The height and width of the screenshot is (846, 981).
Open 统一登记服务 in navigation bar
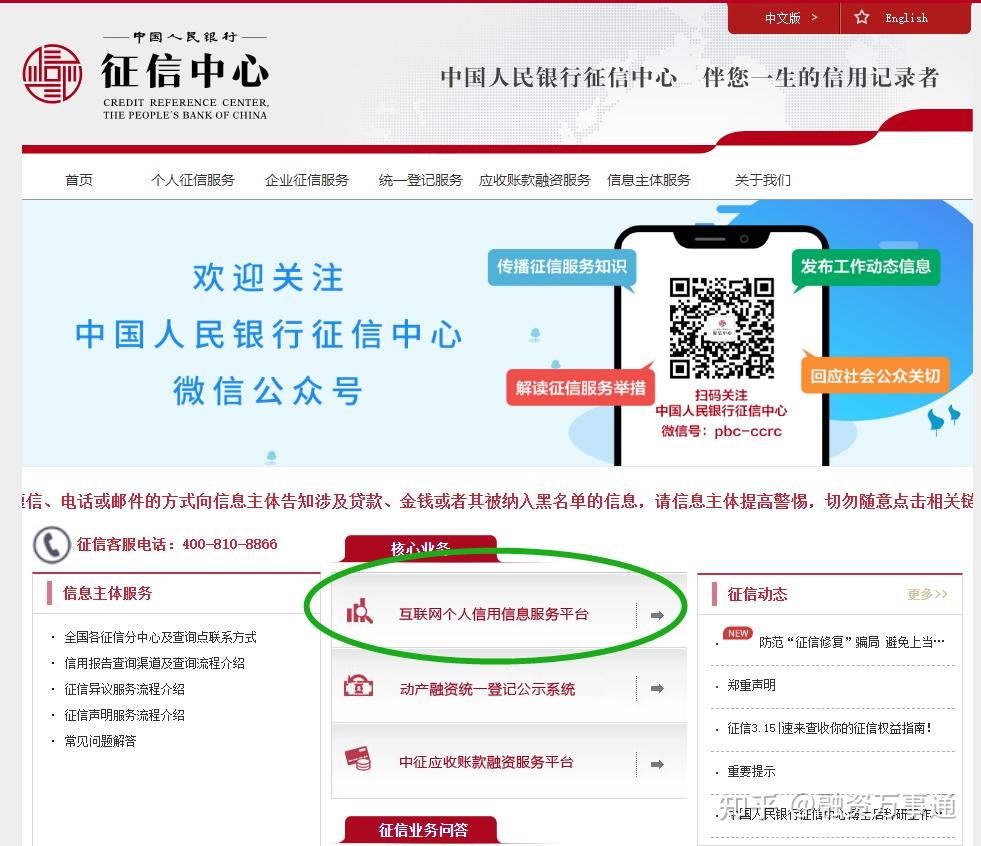[420, 180]
